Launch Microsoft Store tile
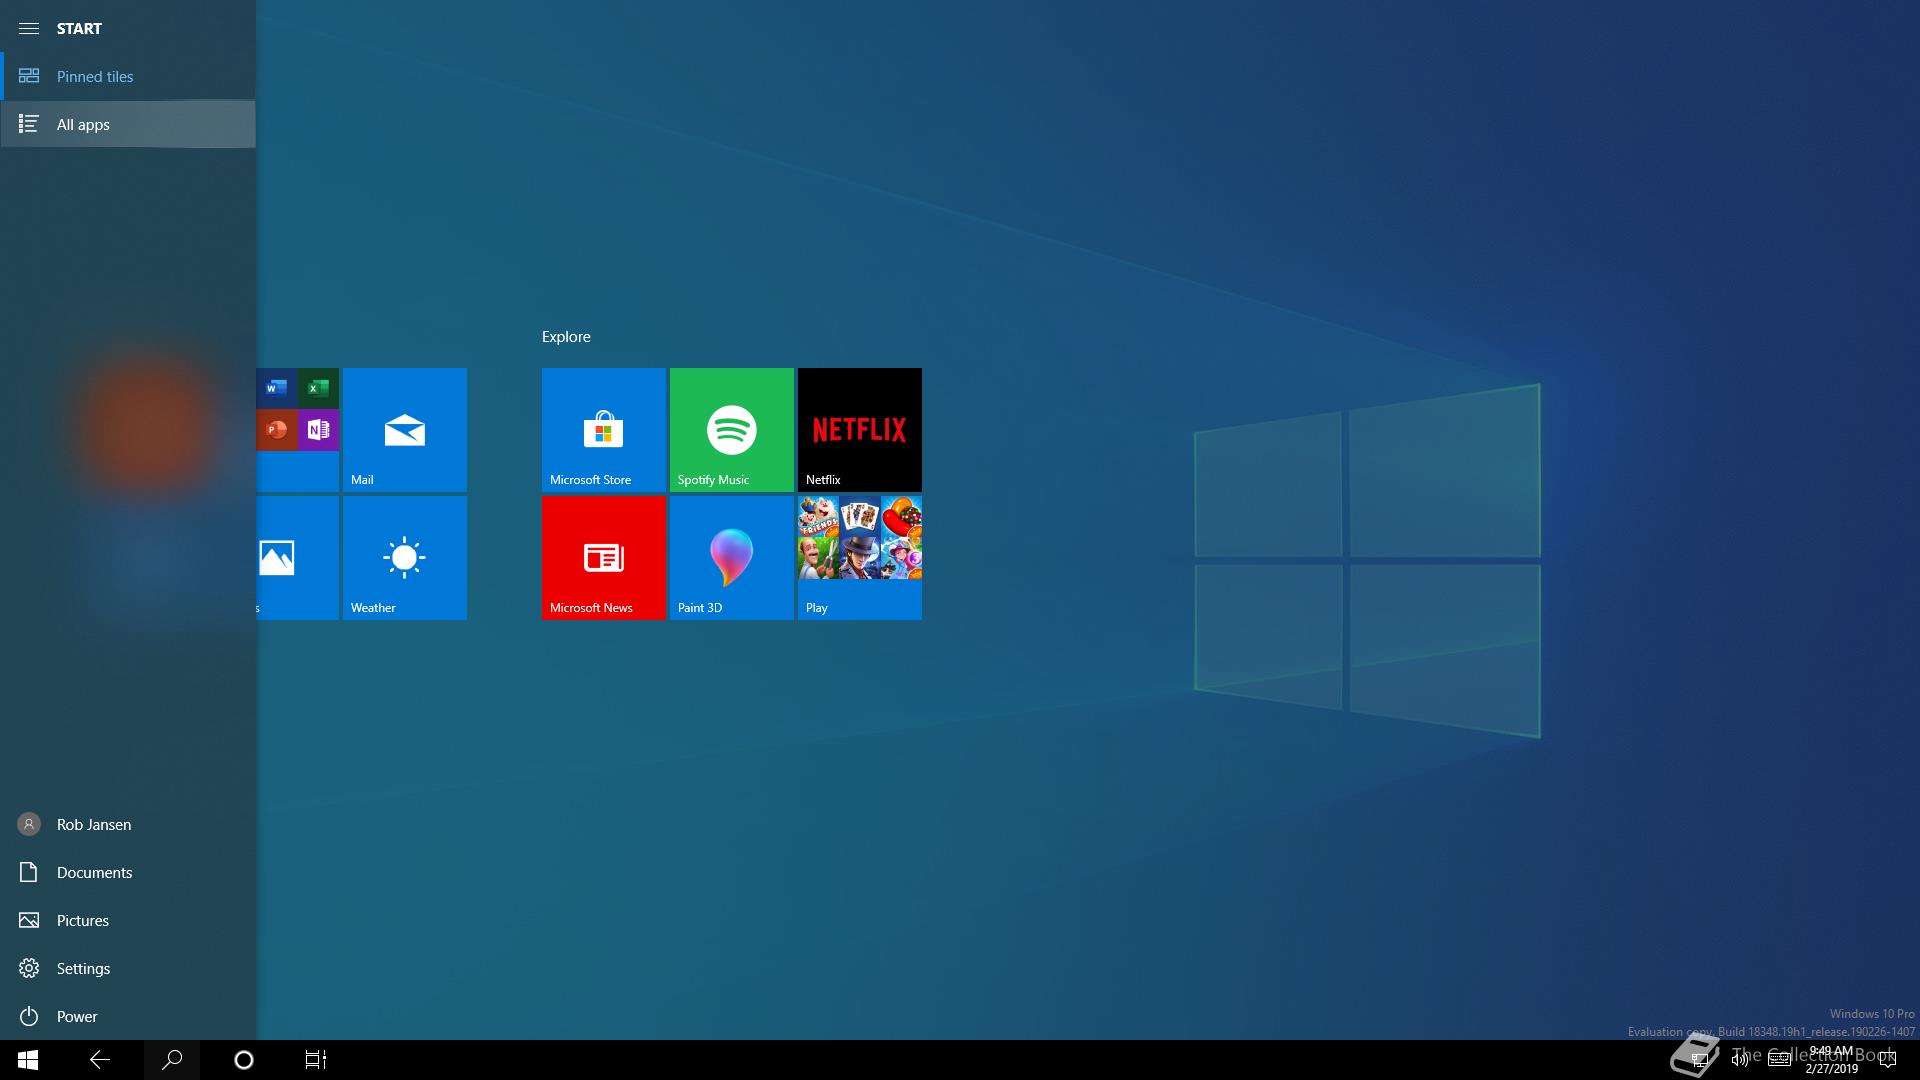1920x1080 pixels. (604, 430)
